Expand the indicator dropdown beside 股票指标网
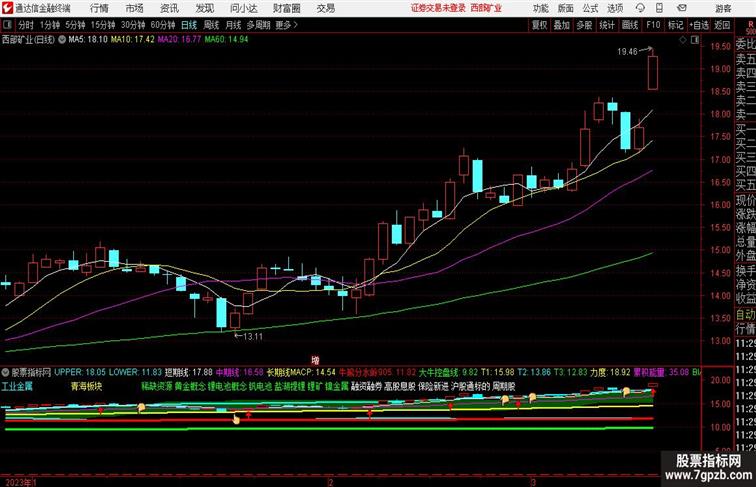Screen dimensions: 756x487 tap(5, 372)
